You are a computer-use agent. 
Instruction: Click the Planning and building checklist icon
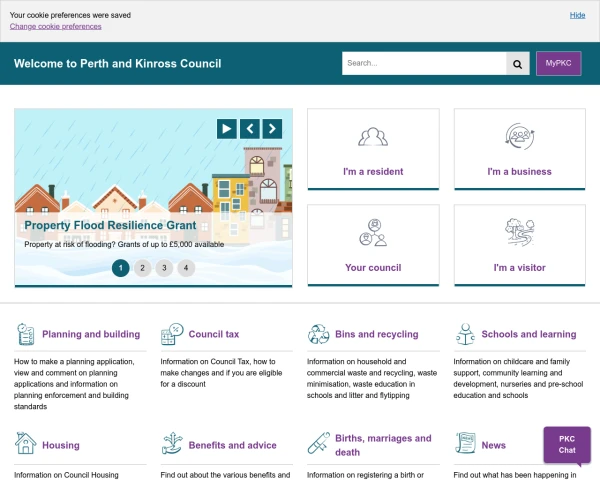tap(26, 334)
